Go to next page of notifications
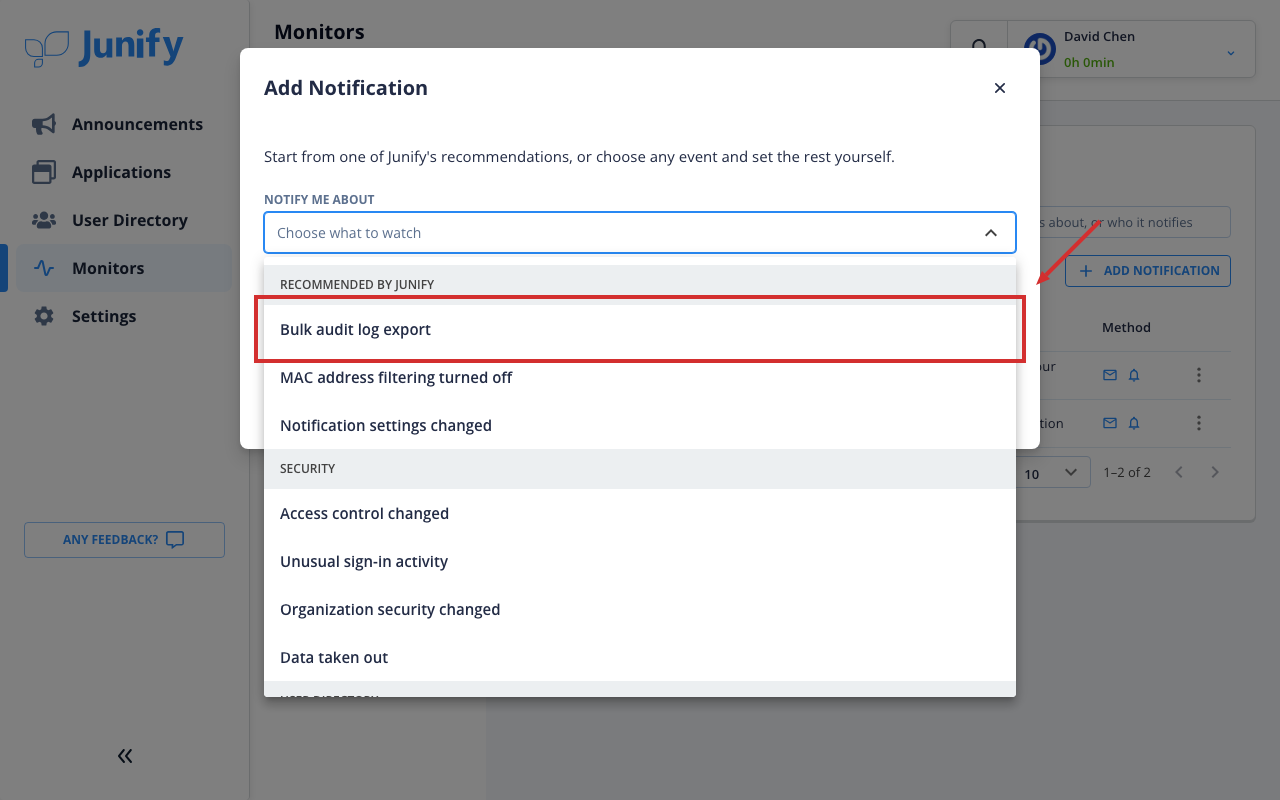Viewport: 1280px width, 800px height. tap(1215, 472)
